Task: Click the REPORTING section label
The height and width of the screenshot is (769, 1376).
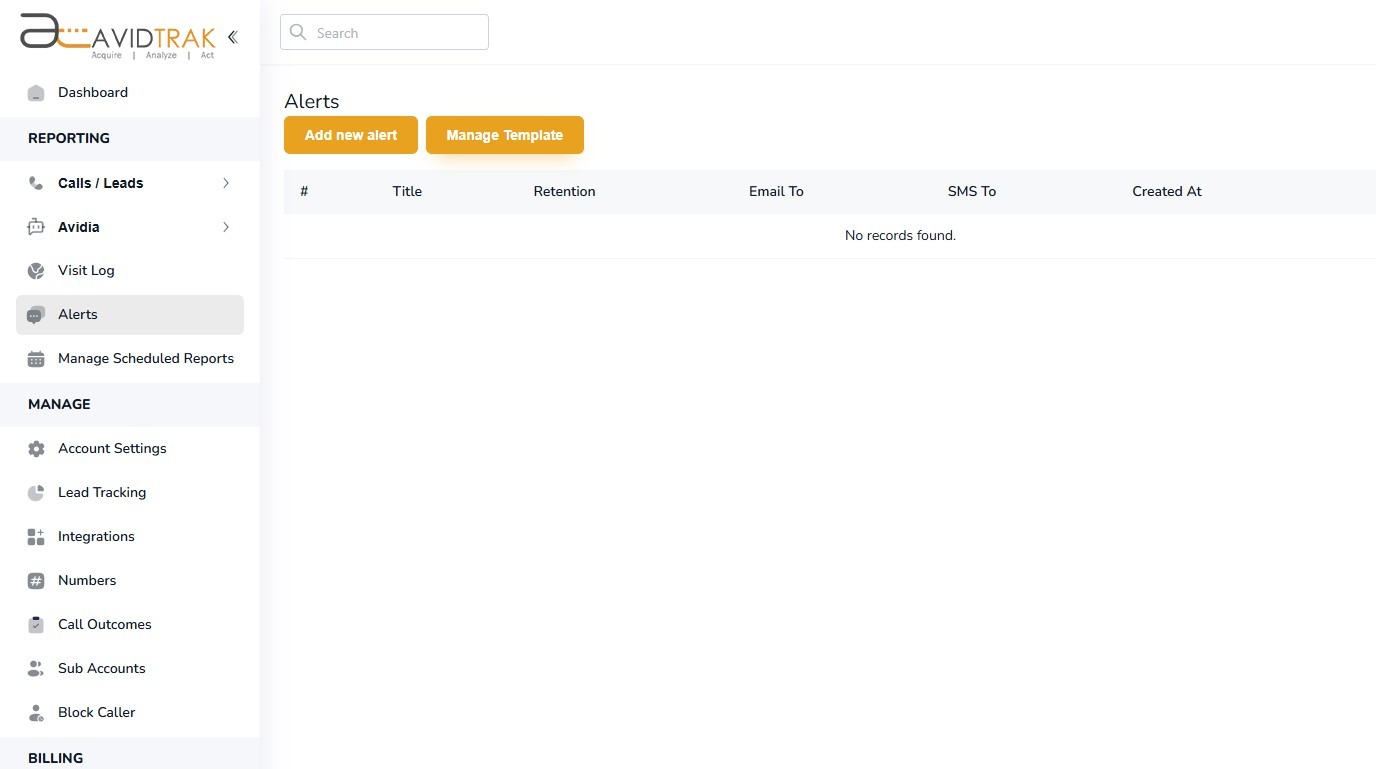Action: pos(69,138)
